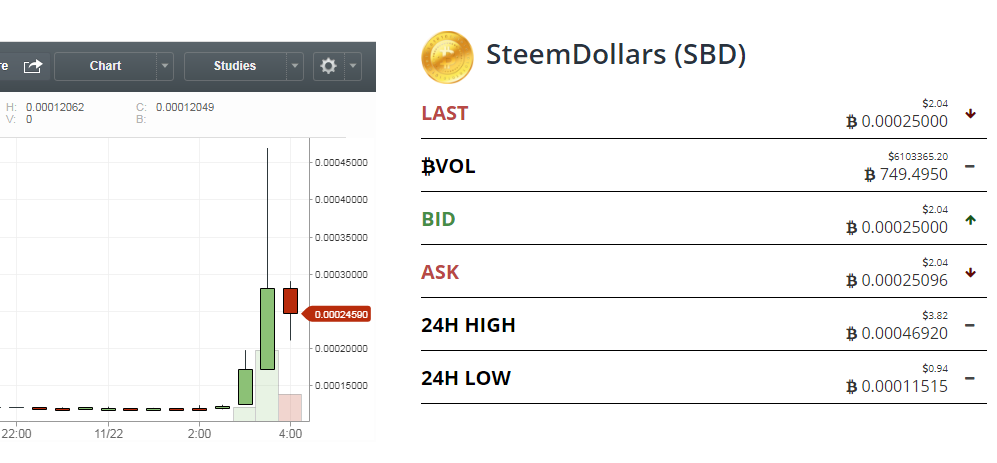The image size is (997, 463).
Task: Click the Chart button in toolbar
Action: pos(105,66)
